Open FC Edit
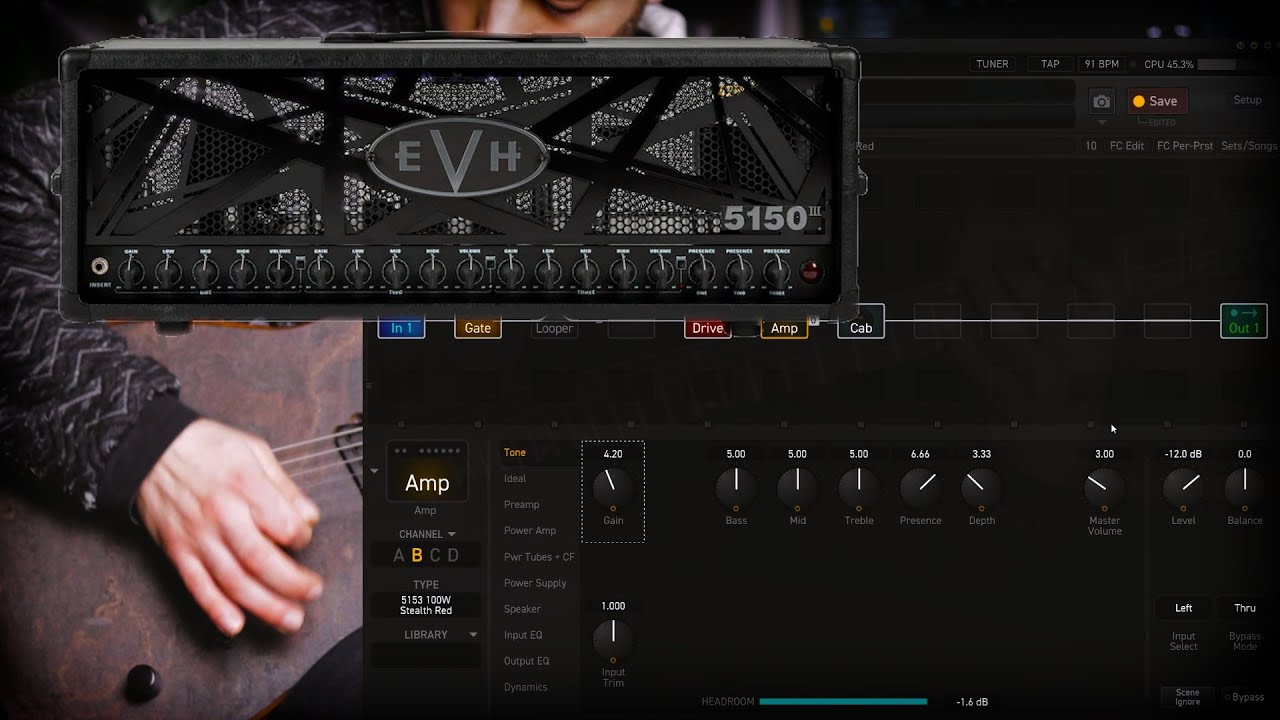The image size is (1280, 720). click(1127, 146)
